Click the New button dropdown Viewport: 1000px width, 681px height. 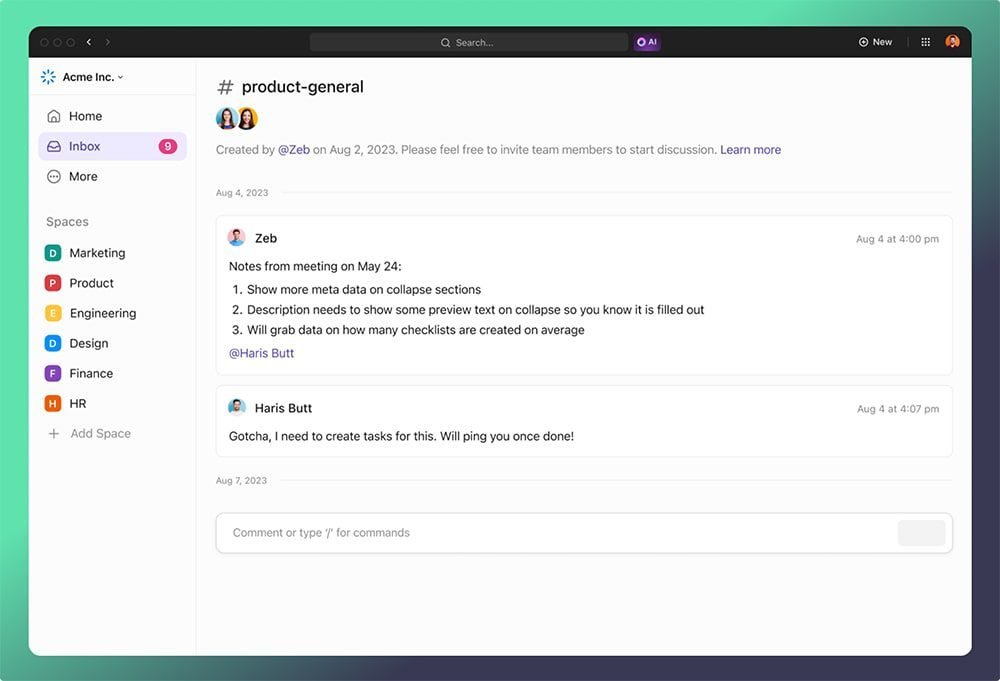point(875,42)
